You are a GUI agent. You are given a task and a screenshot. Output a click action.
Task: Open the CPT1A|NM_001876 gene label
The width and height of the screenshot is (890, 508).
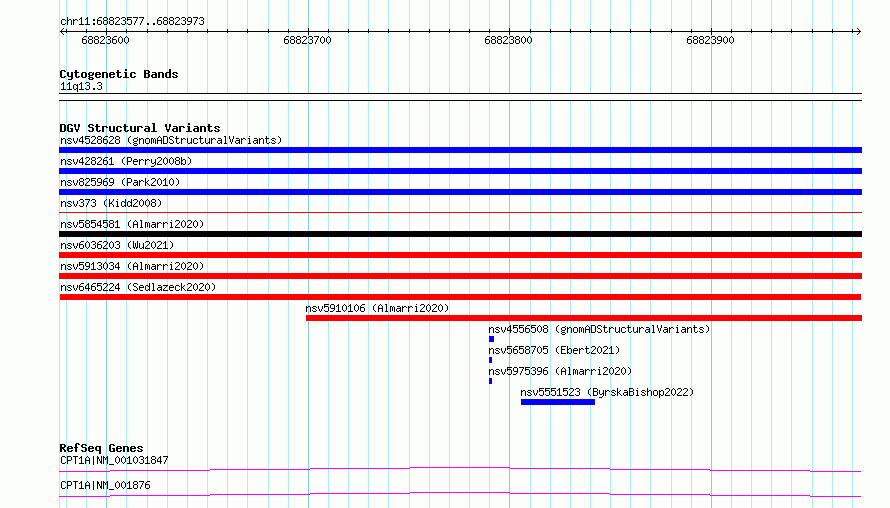tap(105, 485)
